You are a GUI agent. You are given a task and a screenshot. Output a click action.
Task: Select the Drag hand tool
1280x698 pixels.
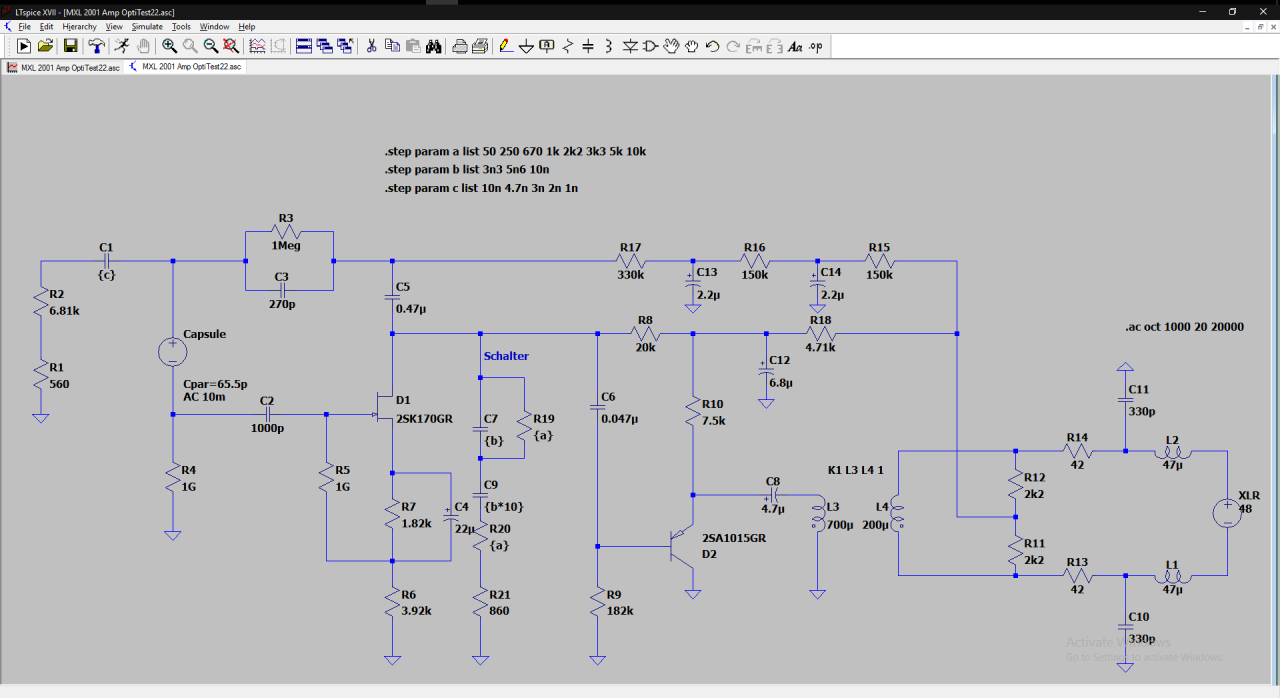(x=692, y=46)
